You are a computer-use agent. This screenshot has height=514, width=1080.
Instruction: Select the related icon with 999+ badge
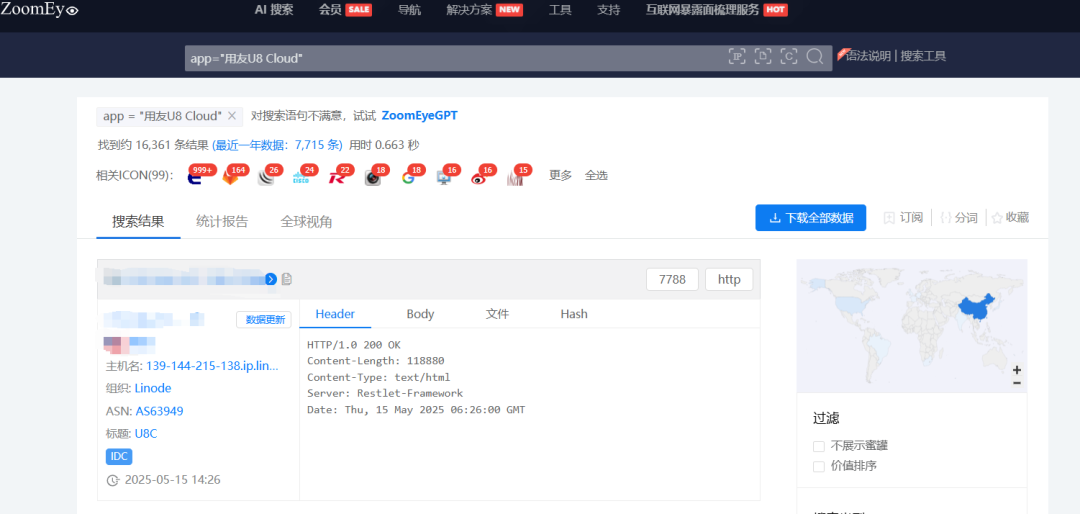[x=196, y=177]
